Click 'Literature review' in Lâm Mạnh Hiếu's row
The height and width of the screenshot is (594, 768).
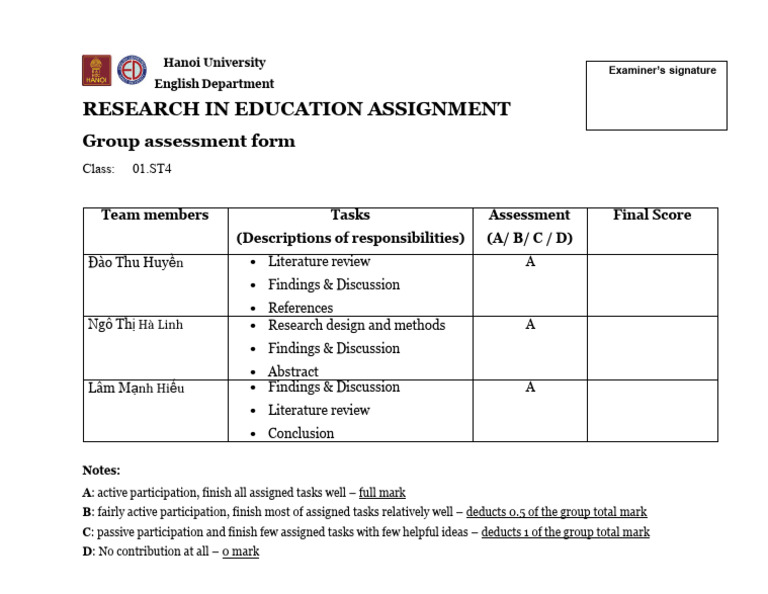pos(319,410)
